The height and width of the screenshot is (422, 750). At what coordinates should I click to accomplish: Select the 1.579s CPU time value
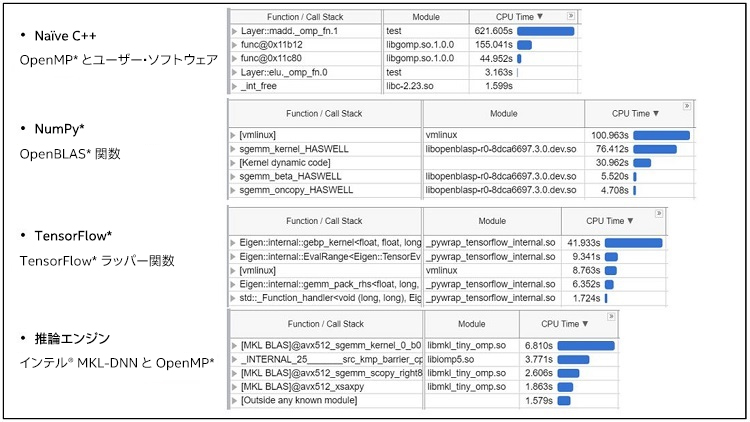coord(539,400)
